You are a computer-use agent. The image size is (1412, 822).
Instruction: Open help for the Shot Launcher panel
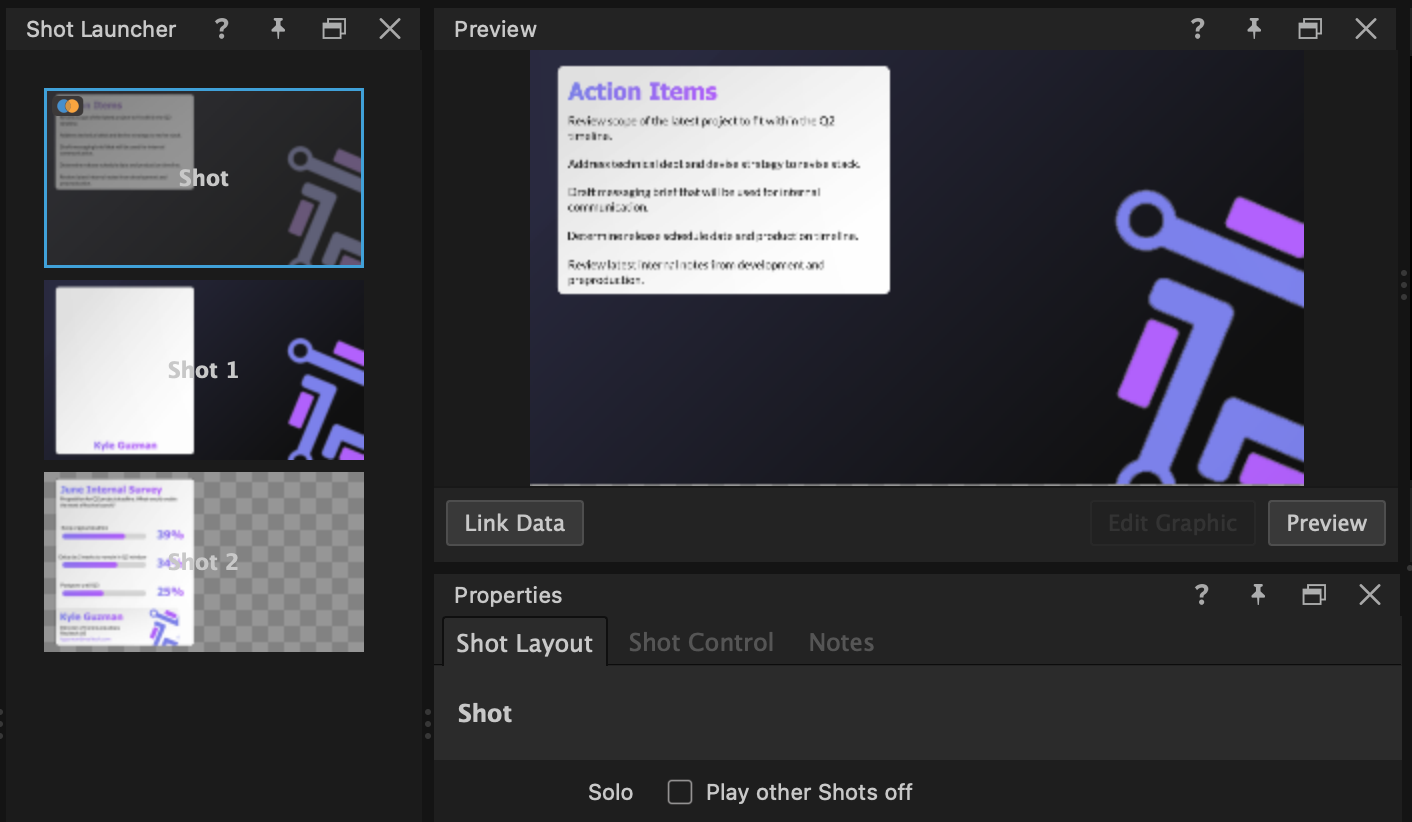[x=221, y=29]
